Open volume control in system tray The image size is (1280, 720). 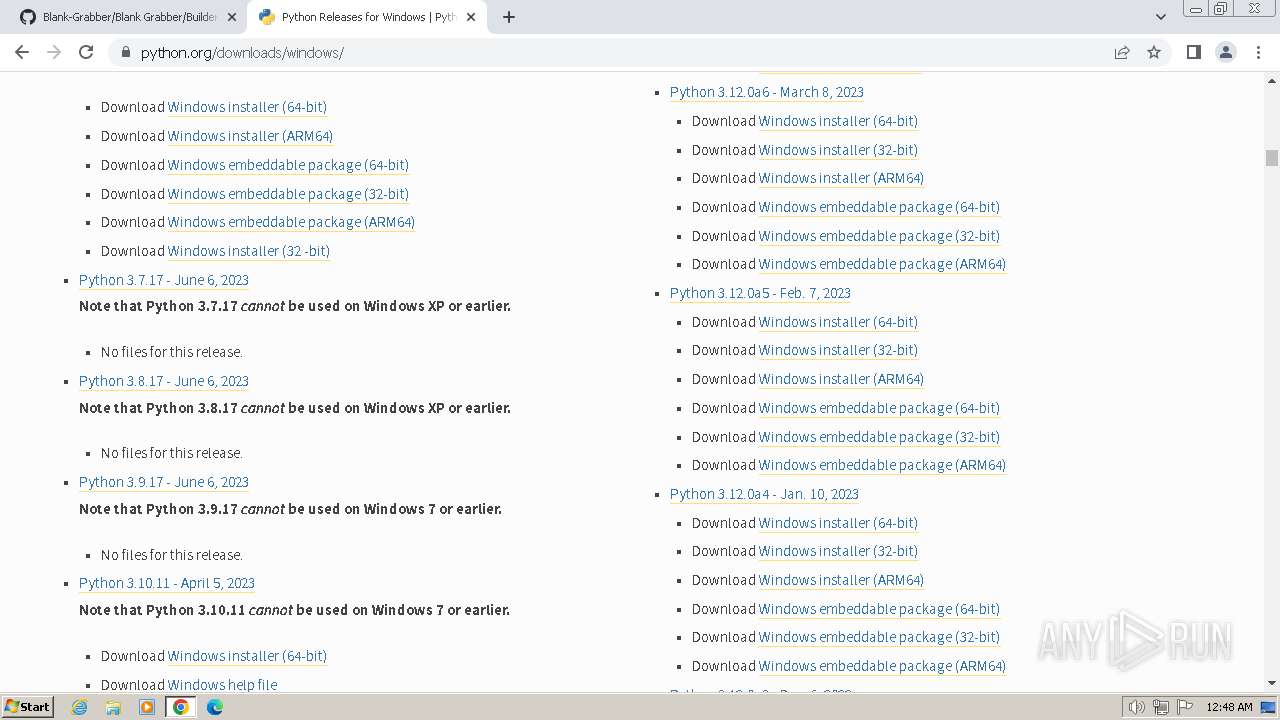pyautogui.click(x=1136, y=707)
